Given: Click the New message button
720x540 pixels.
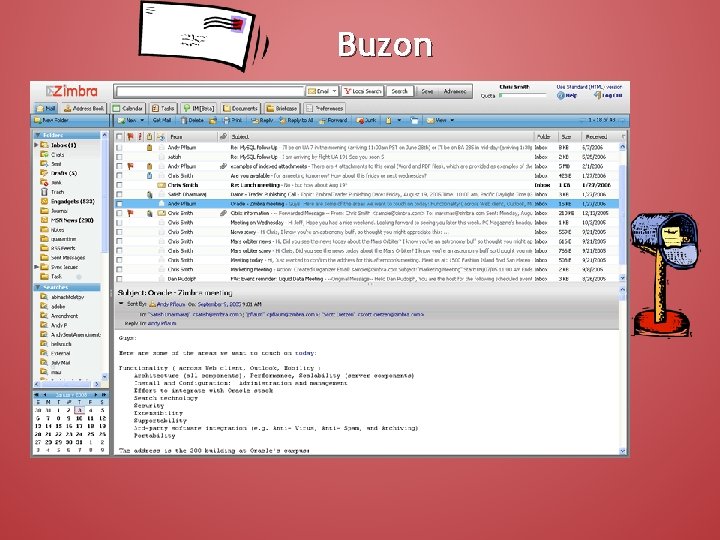Looking at the screenshot, I should pos(127,120).
